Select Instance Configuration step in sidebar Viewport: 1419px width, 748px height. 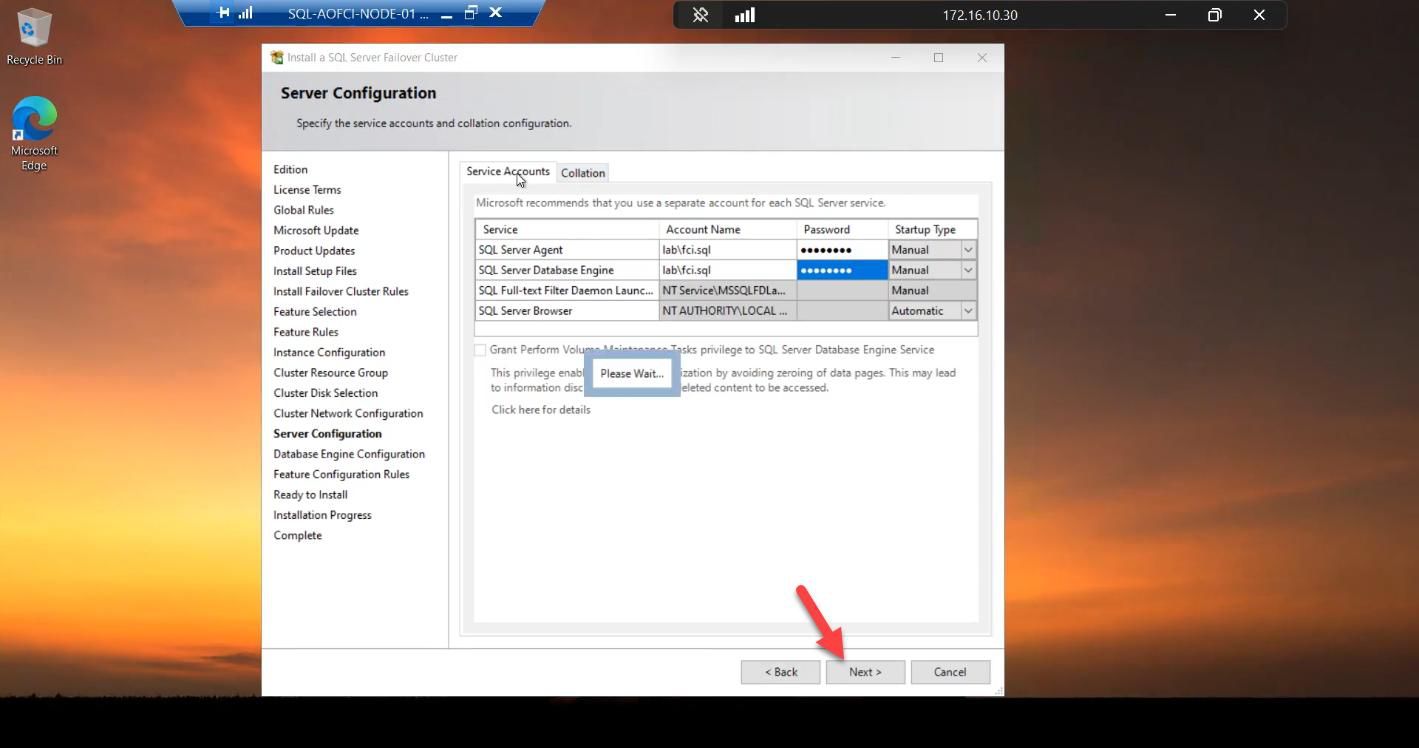point(329,352)
